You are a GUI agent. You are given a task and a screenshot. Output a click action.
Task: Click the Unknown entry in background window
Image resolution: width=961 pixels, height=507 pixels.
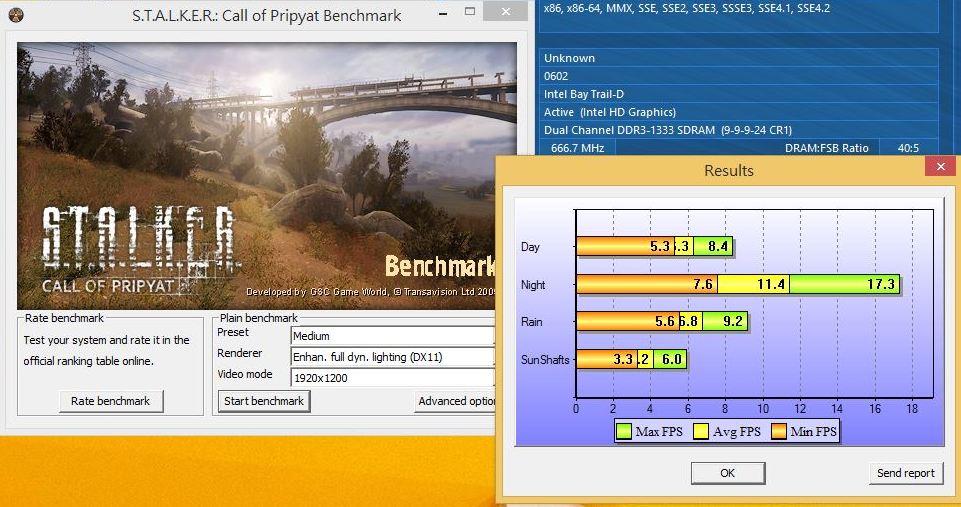(569, 58)
